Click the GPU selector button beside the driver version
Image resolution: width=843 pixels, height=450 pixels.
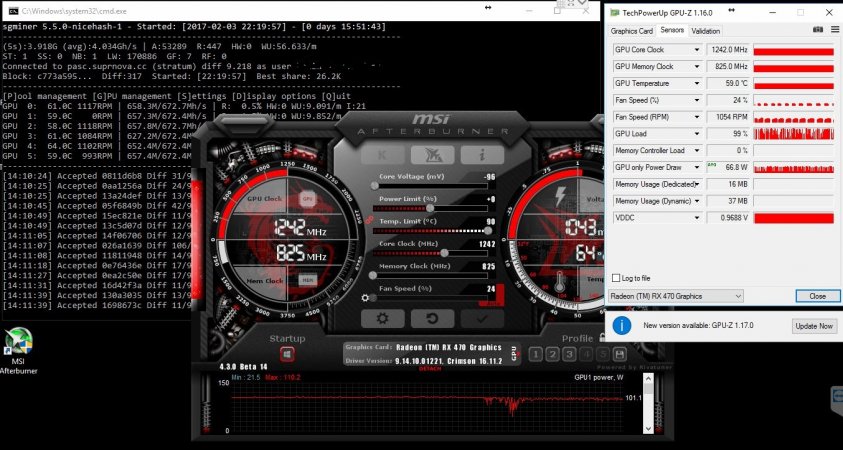point(514,353)
